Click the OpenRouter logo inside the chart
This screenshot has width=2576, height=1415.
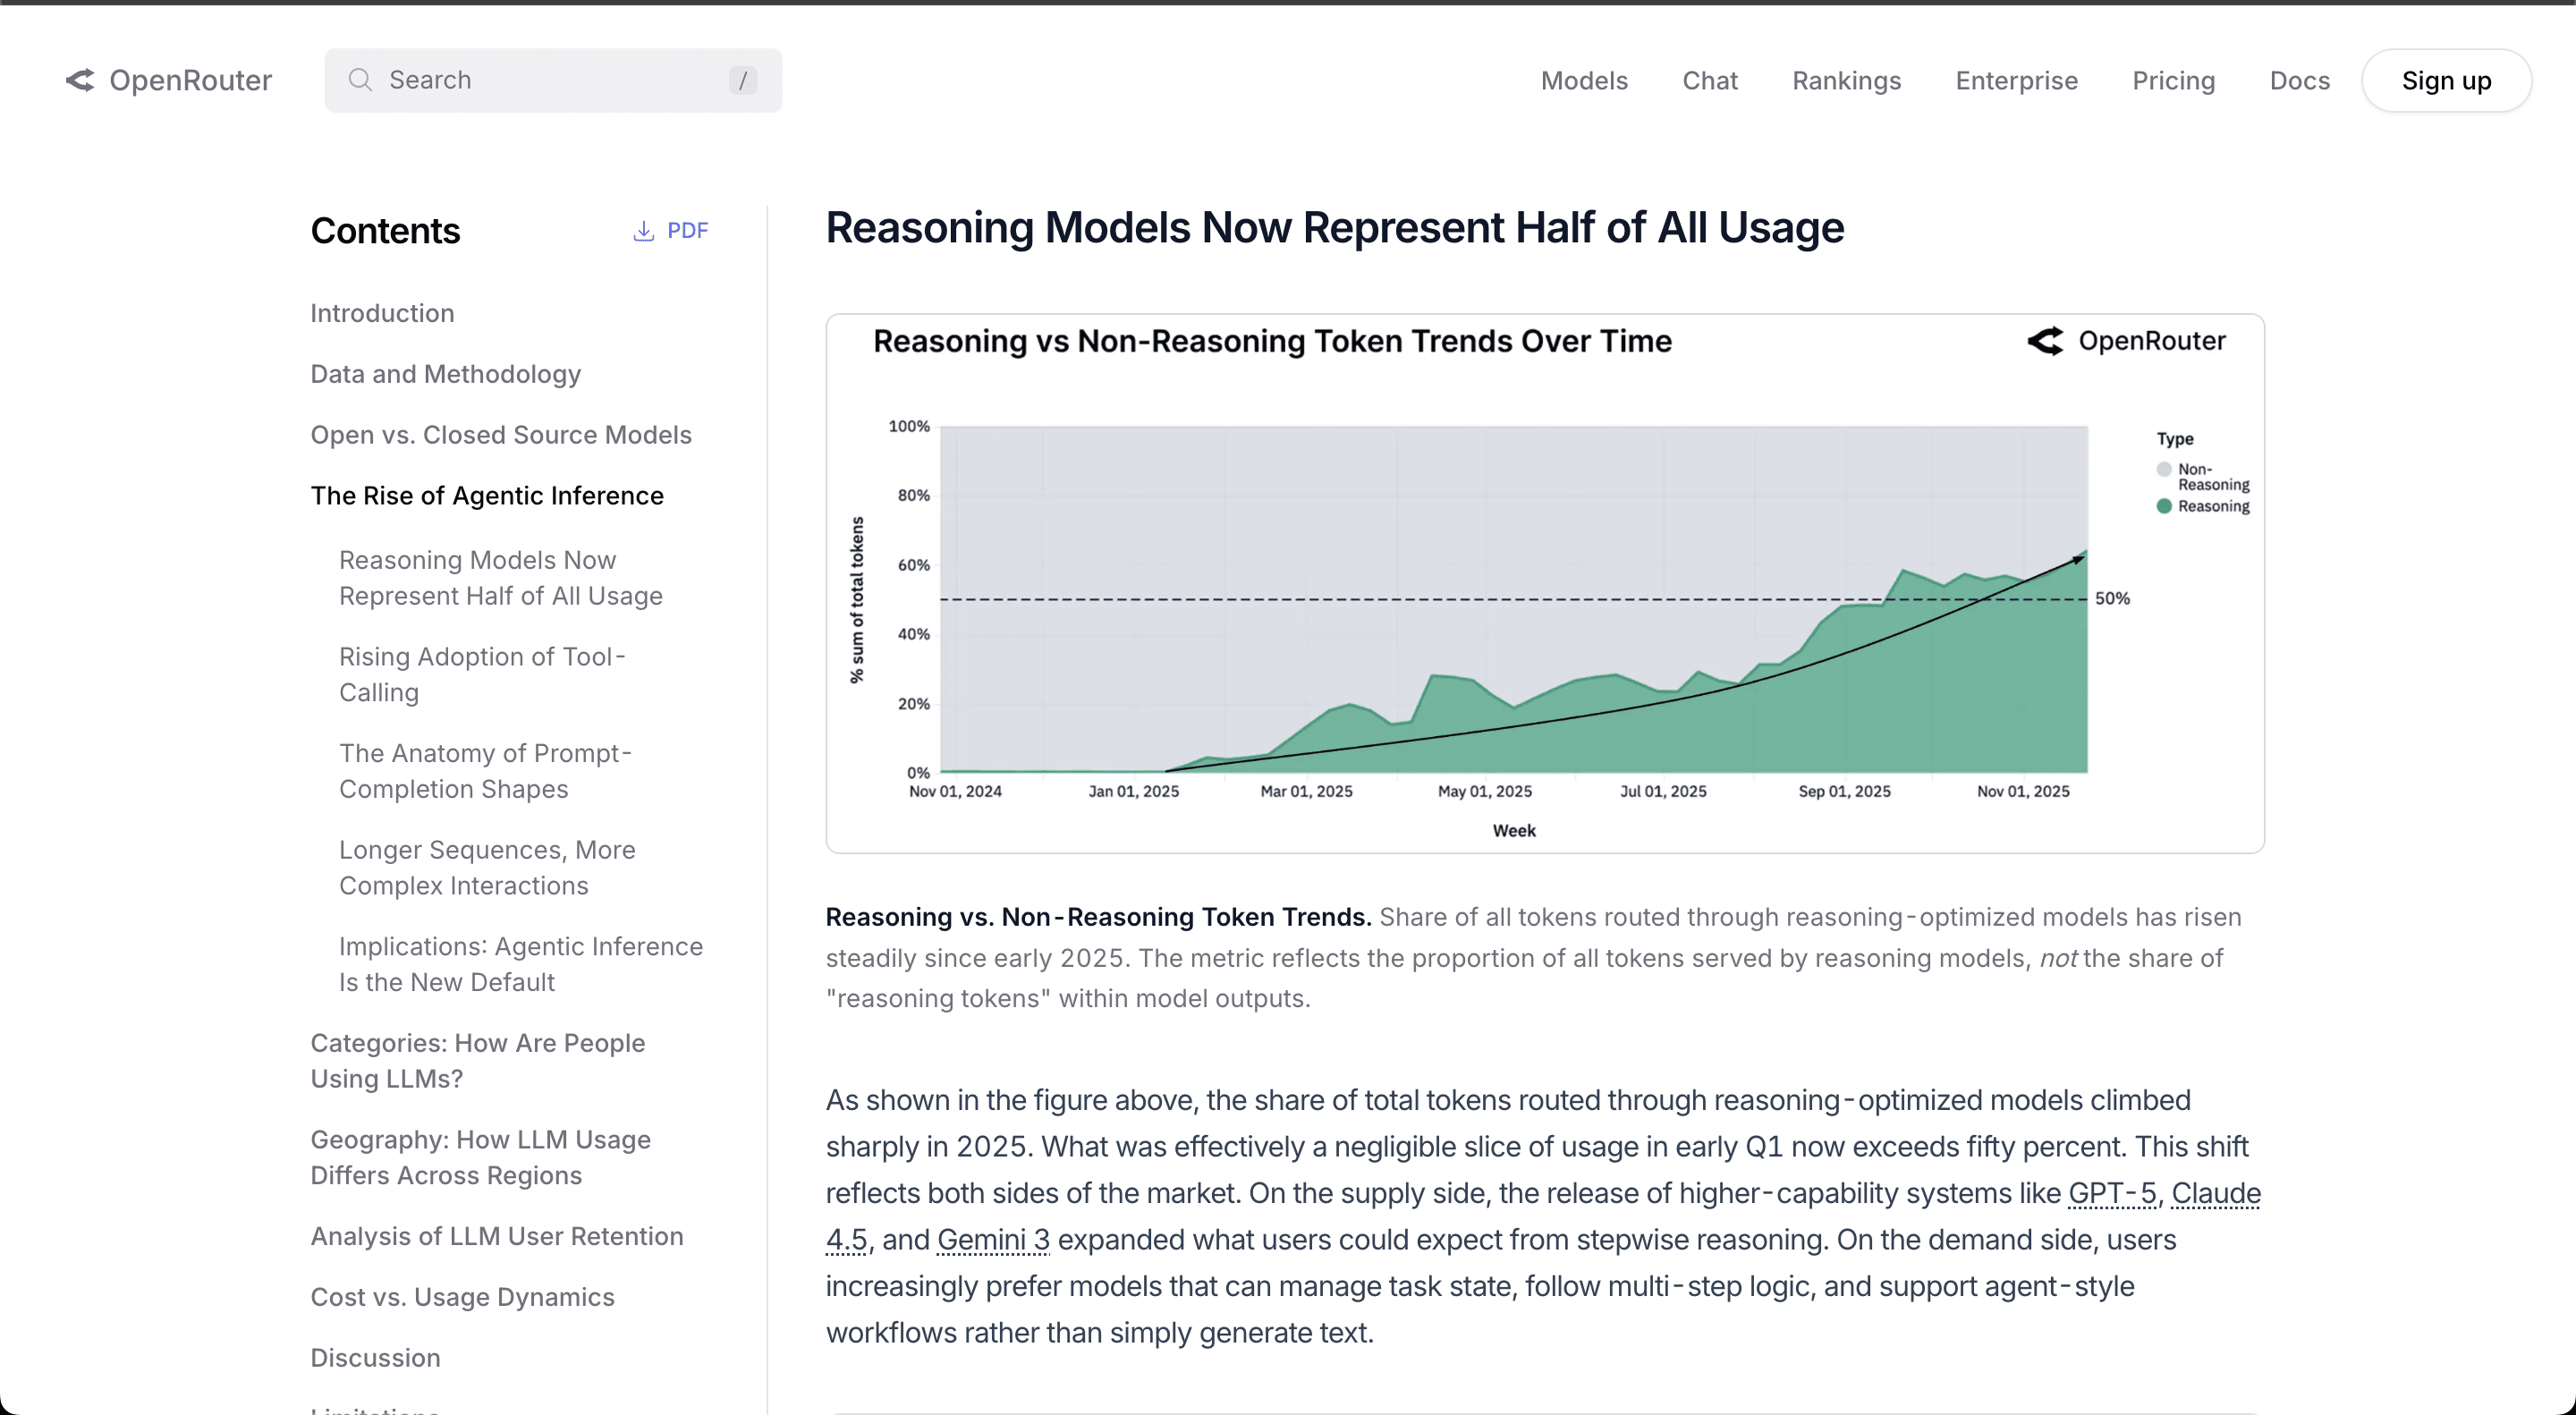(2046, 341)
